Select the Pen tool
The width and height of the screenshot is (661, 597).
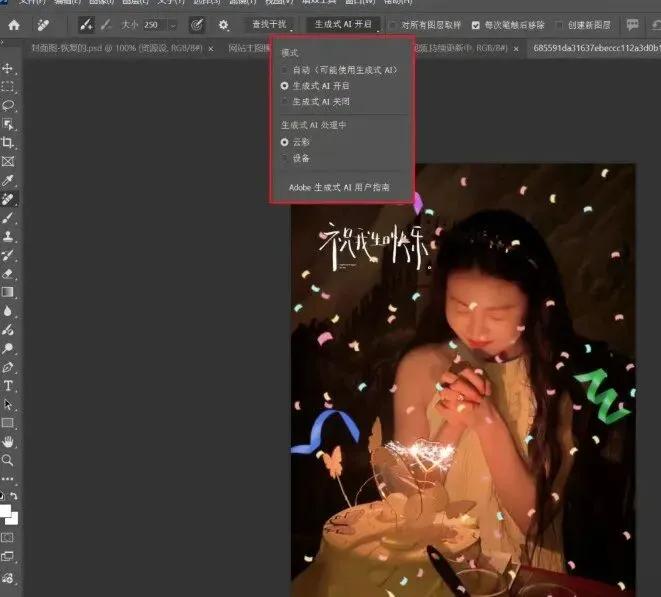[x=8, y=367]
